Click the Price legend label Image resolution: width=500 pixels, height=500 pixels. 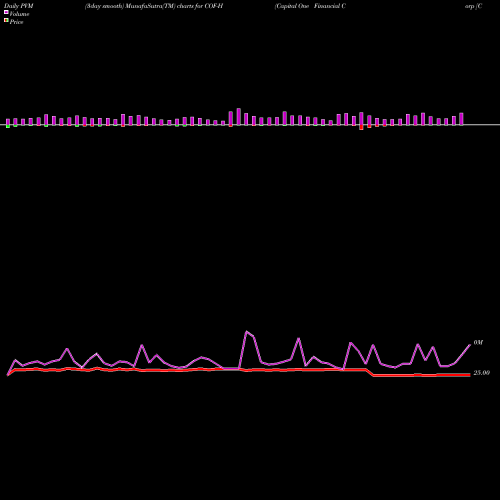[x=16, y=22]
